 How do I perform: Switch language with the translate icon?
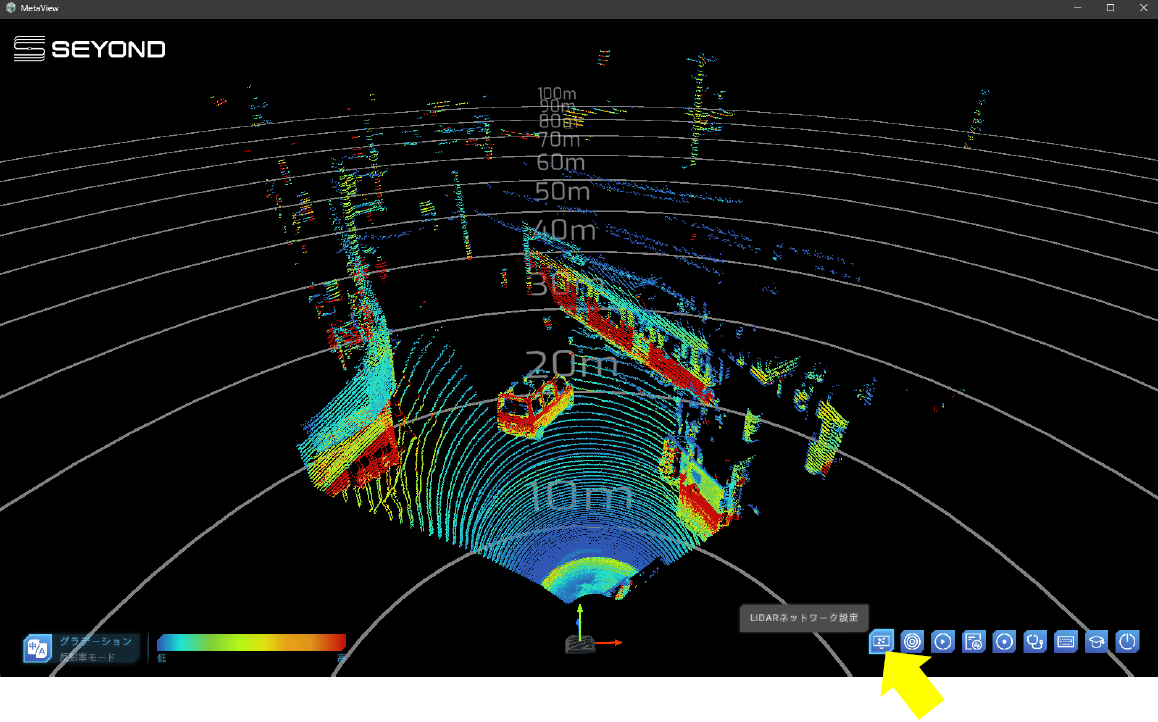(x=38, y=648)
